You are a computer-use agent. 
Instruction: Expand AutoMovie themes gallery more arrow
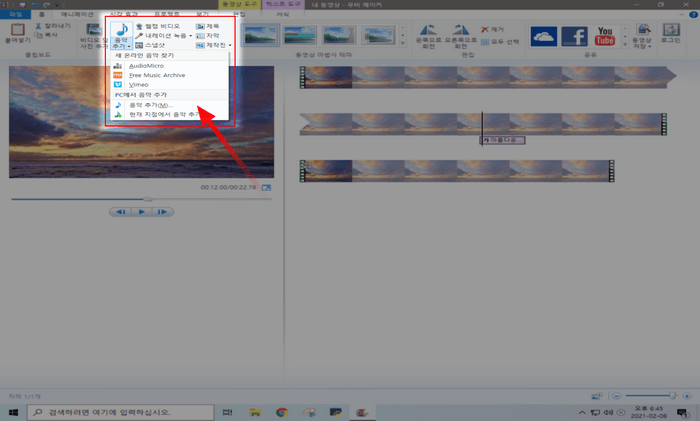(x=403, y=43)
